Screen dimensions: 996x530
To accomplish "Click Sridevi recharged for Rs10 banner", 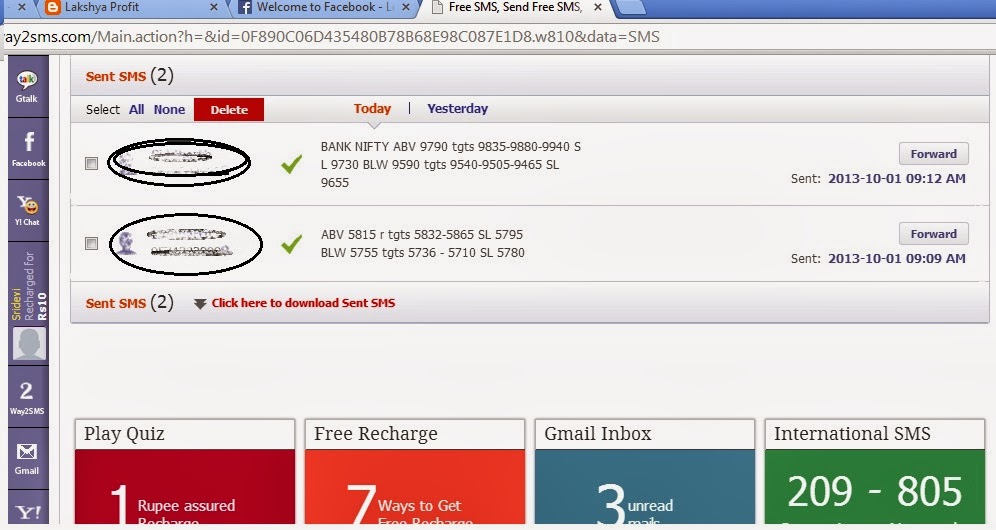I will (29, 287).
